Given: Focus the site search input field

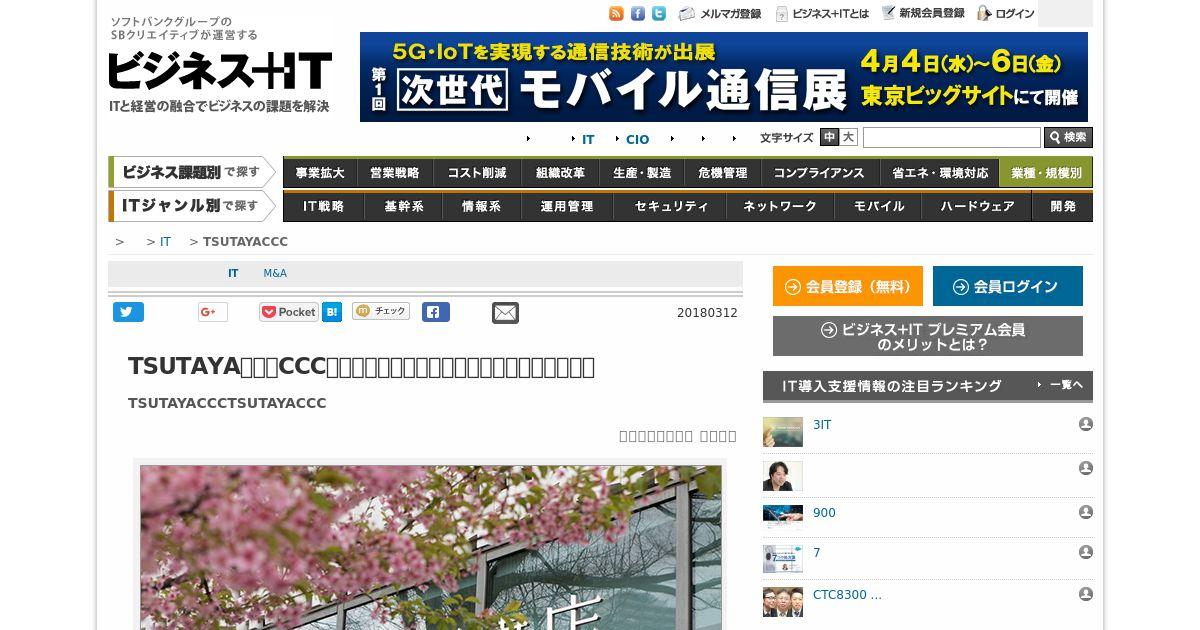Looking at the screenshot, I should pyautogui.click(x=951, y=138).
